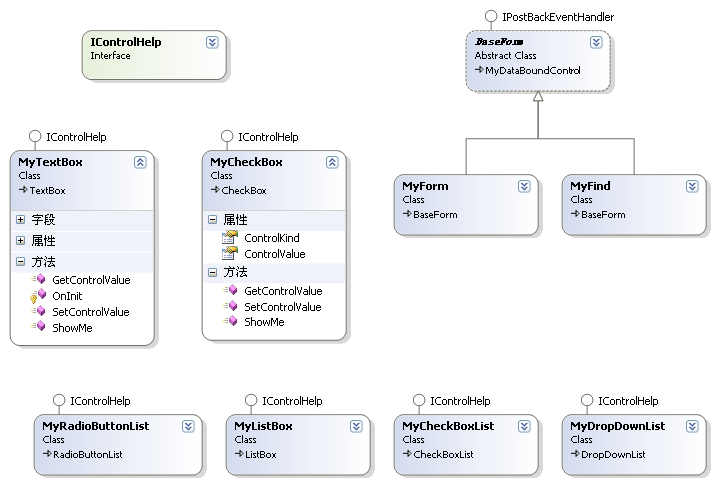Image resolution: width=715 pixels, height=484 pixels.
Task: Click the IControlHelp lollipop above MyRadioButtonList
Action: (x=58, y=400)
